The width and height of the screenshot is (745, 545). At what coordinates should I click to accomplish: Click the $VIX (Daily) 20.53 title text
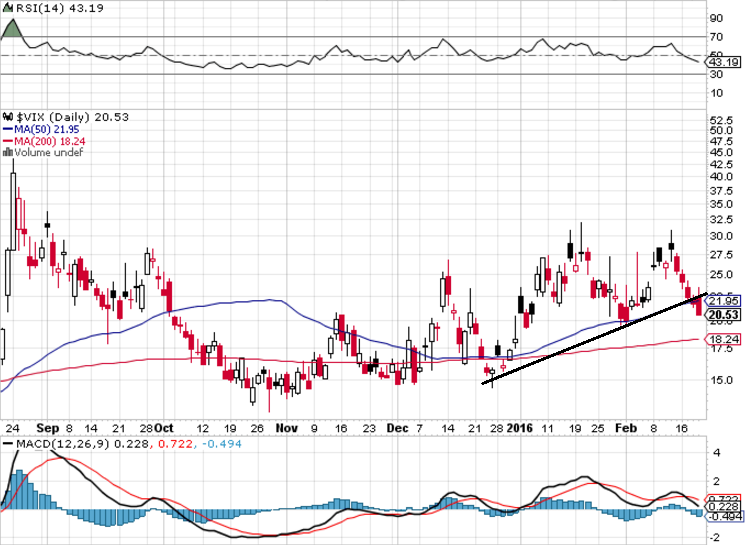(72, 117)
